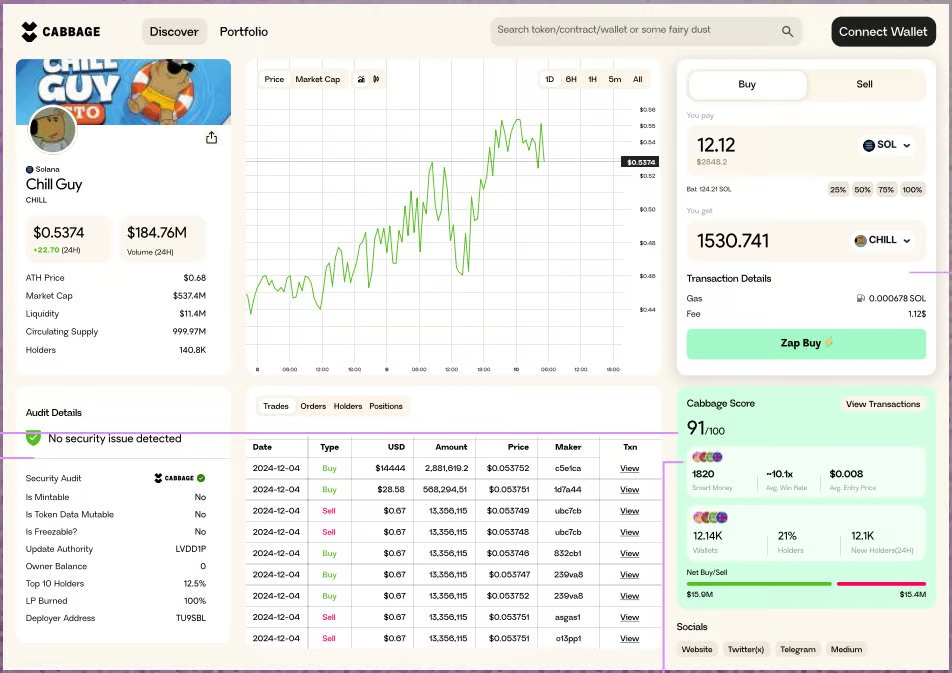The height and width of the screenshot is (673, 952).
Task: Select the area chart style icon
Action: [361, 79]
